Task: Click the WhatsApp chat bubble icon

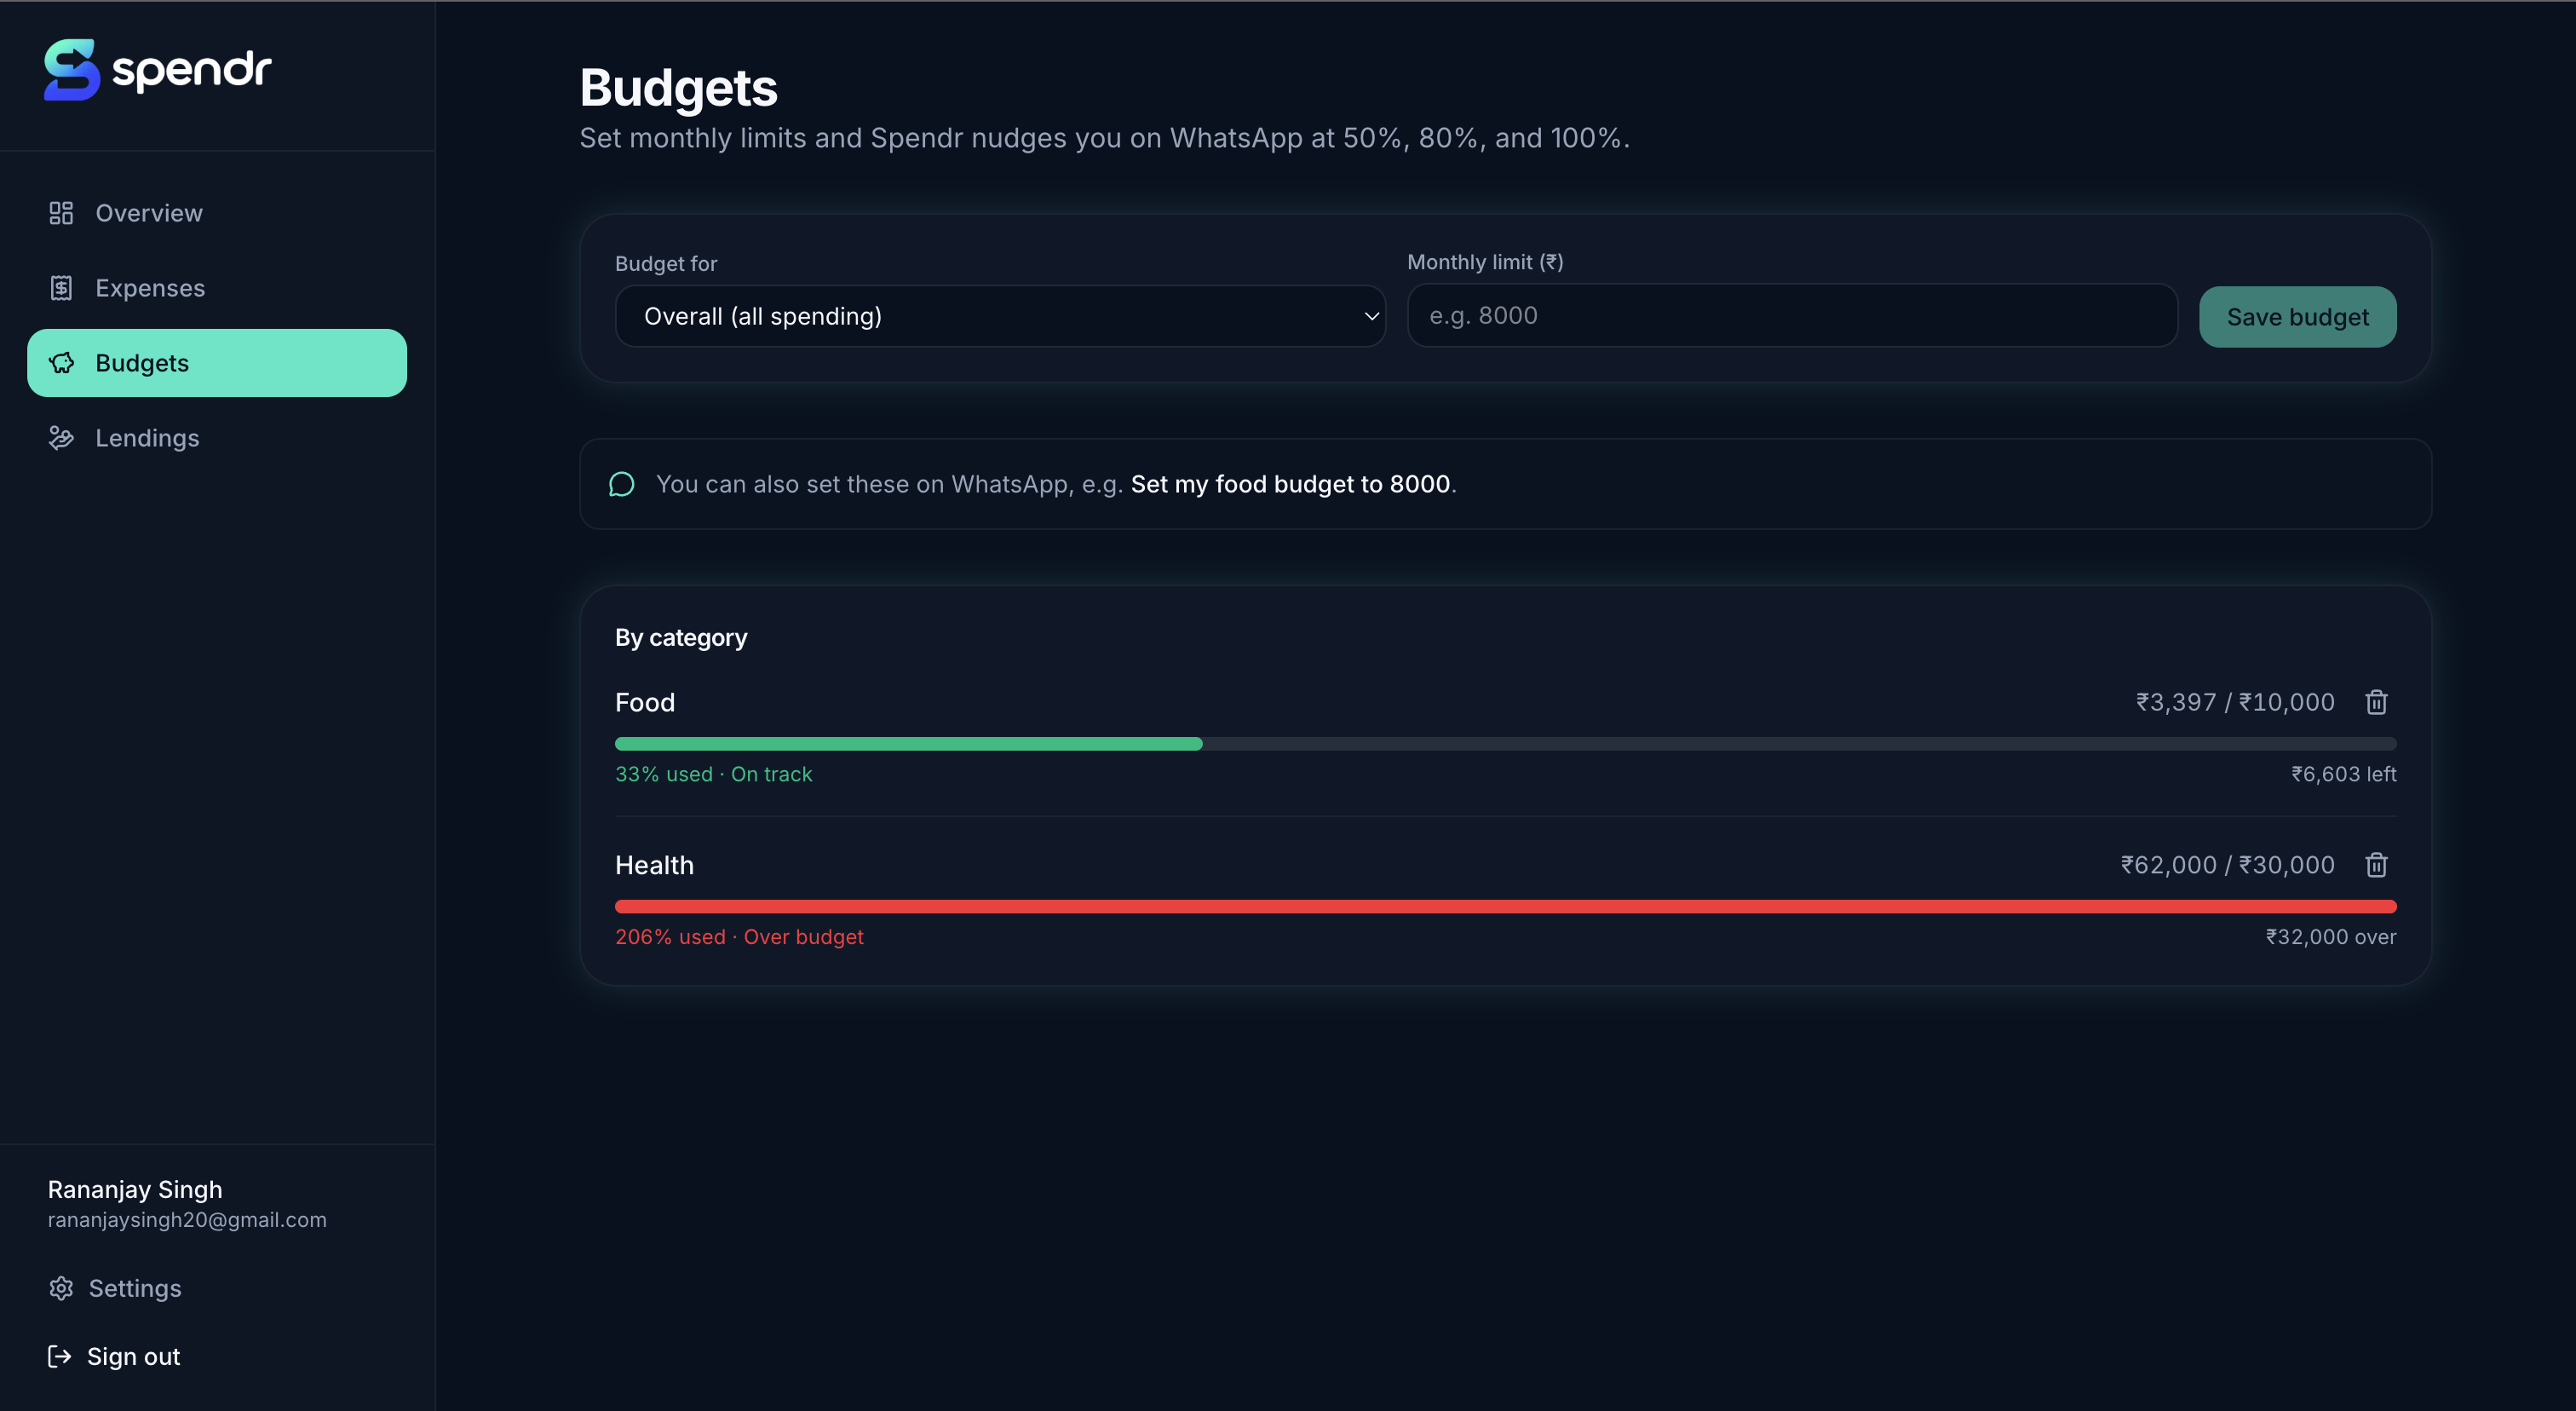Action: (622, 484)
